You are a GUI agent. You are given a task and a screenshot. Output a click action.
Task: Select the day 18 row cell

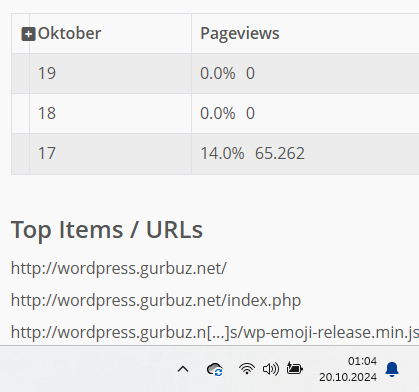(x=110, y=113)
